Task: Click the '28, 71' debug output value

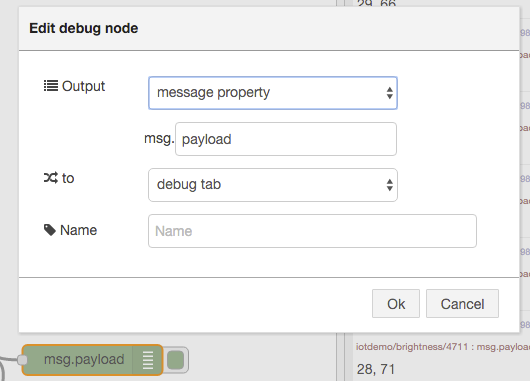Action: coord(376,369)
